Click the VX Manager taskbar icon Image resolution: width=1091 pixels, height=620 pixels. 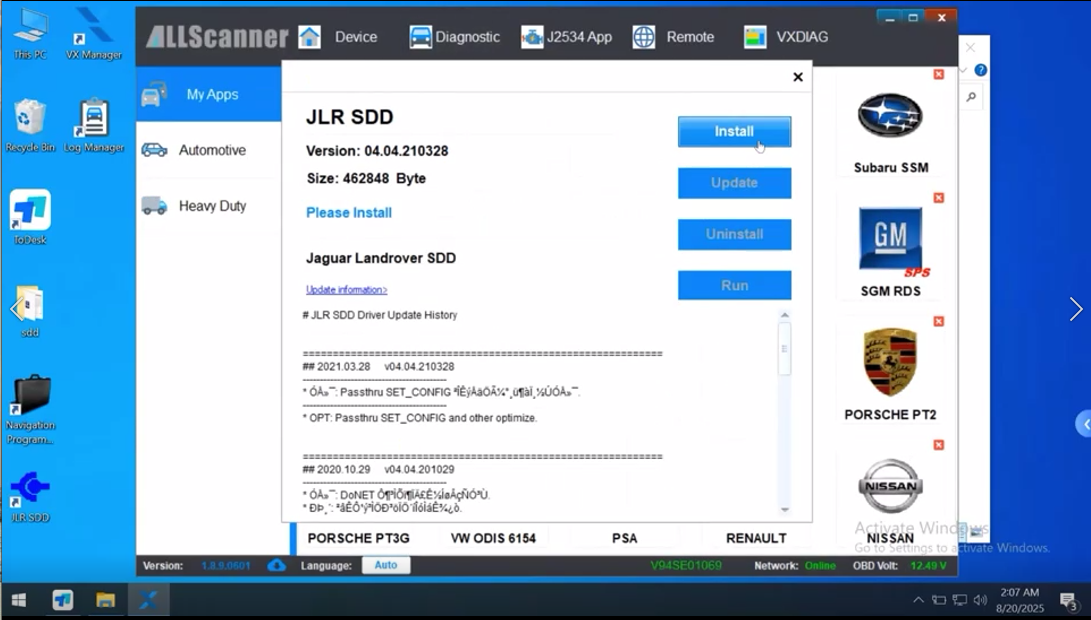coord(148,601)
